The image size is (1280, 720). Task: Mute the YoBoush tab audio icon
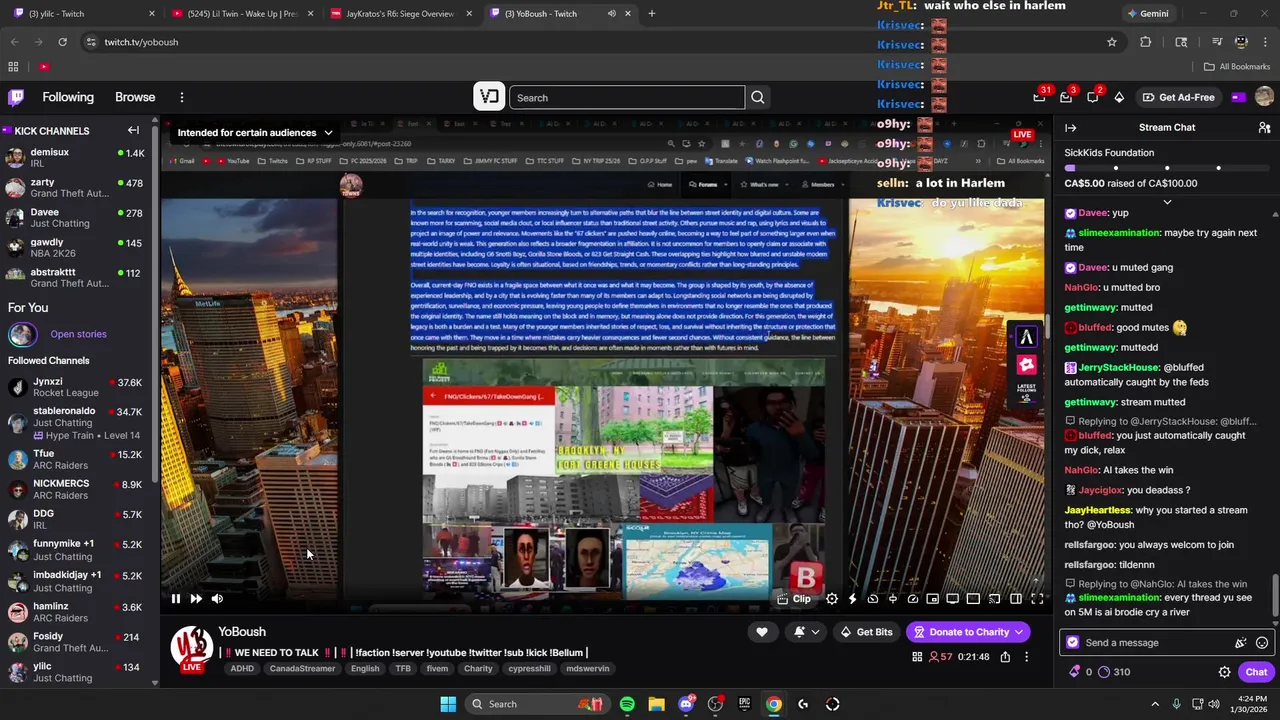tap(611, 14)
